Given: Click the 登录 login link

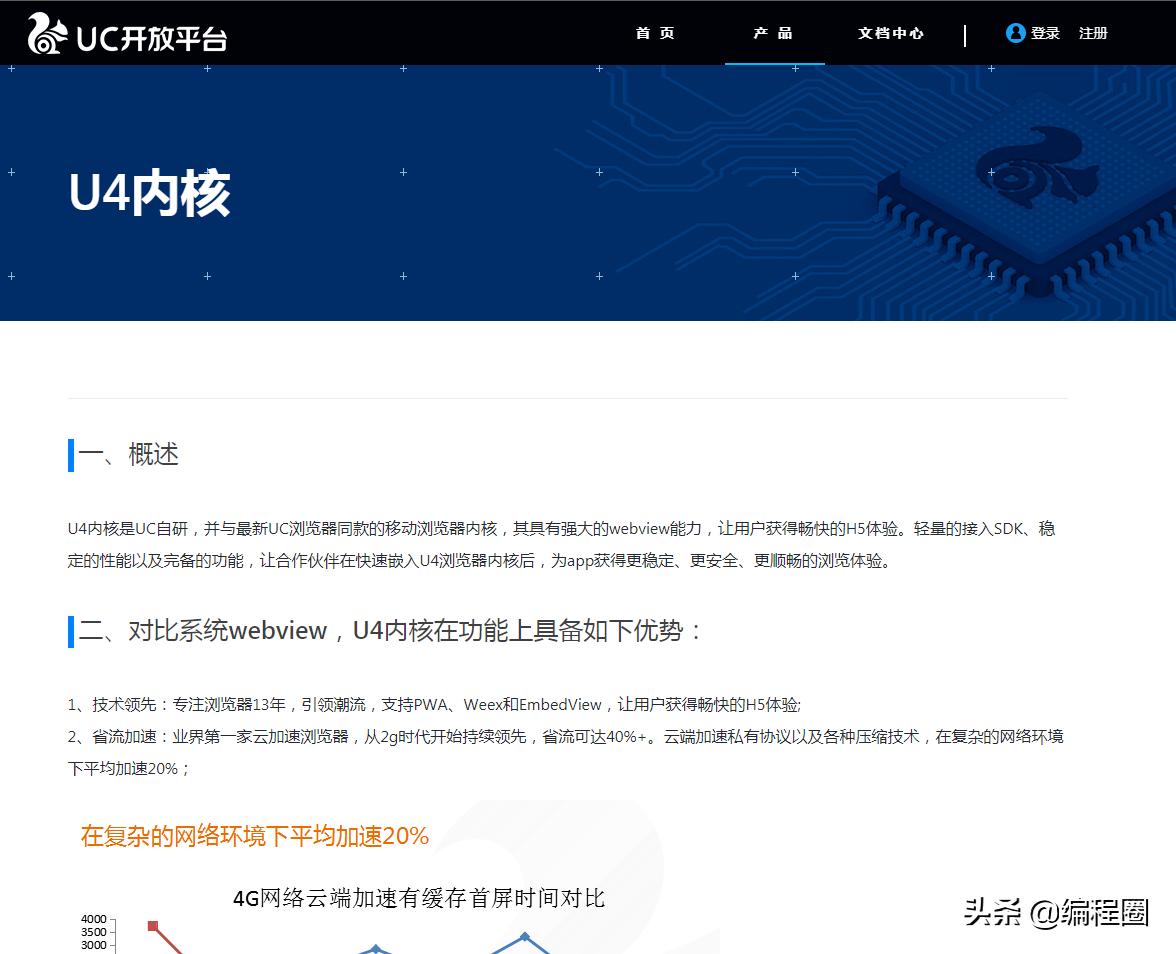Looking at the screenshot, I should click(1047, 33).
